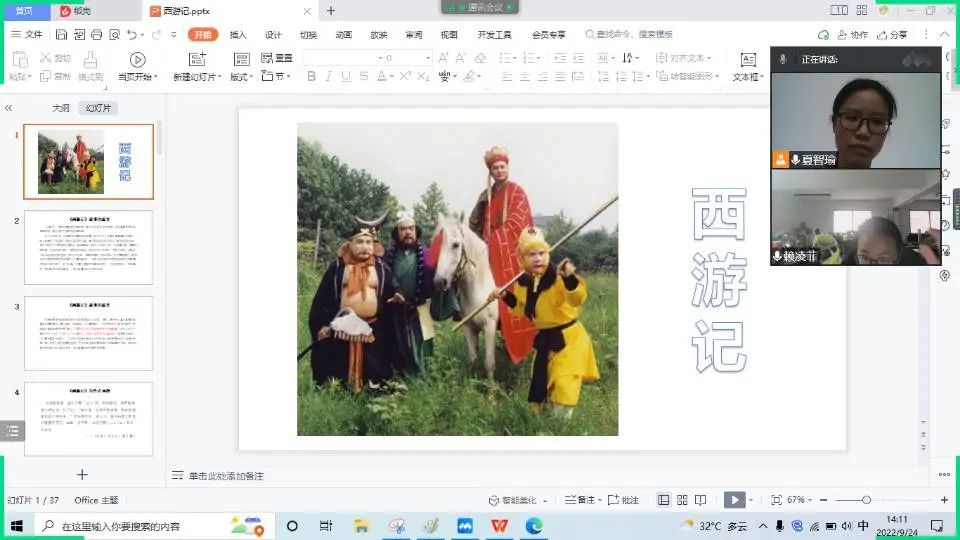Open Align Text (对齐文本) dropdown
The height and width of the screenshot is (540, 960).
pyautogui.click(x=683, y=58)
